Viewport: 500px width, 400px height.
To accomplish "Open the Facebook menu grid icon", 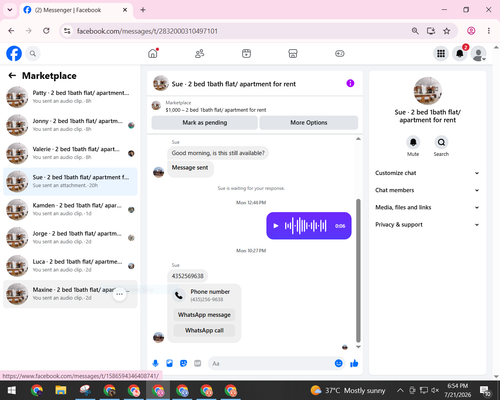I will [441, 54].
